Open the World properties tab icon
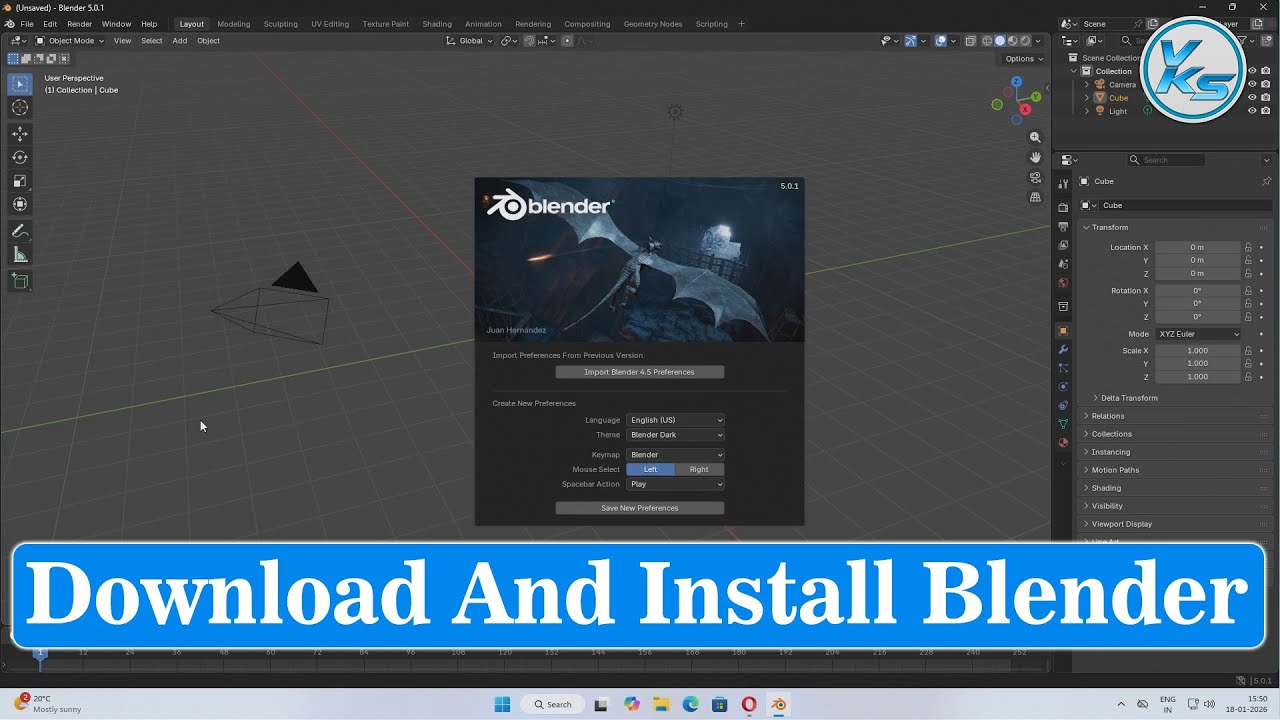1280x720 pixels. tap(1063, 283)
